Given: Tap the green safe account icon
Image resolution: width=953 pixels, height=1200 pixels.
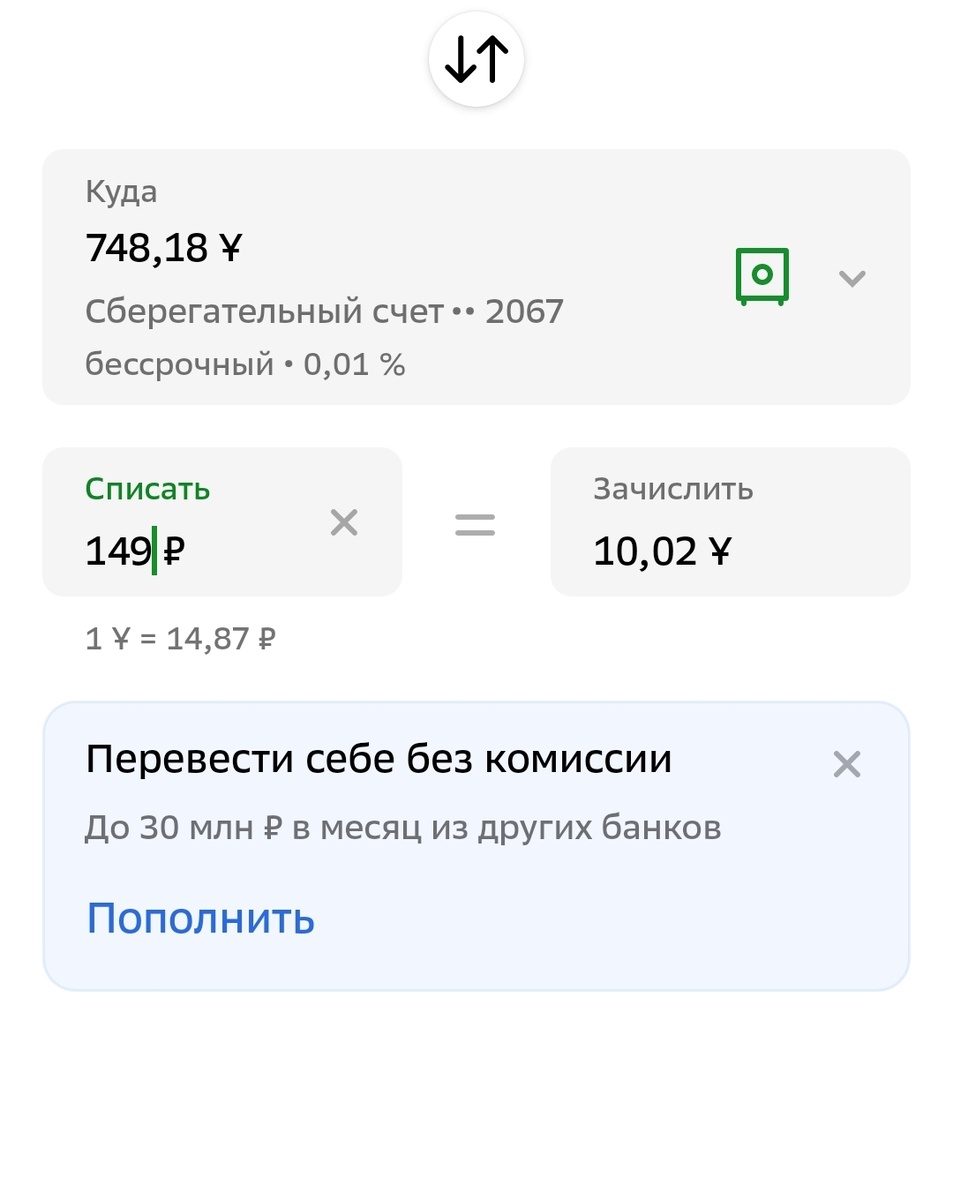Looking at the screenshot, I should tap(762, 277).
